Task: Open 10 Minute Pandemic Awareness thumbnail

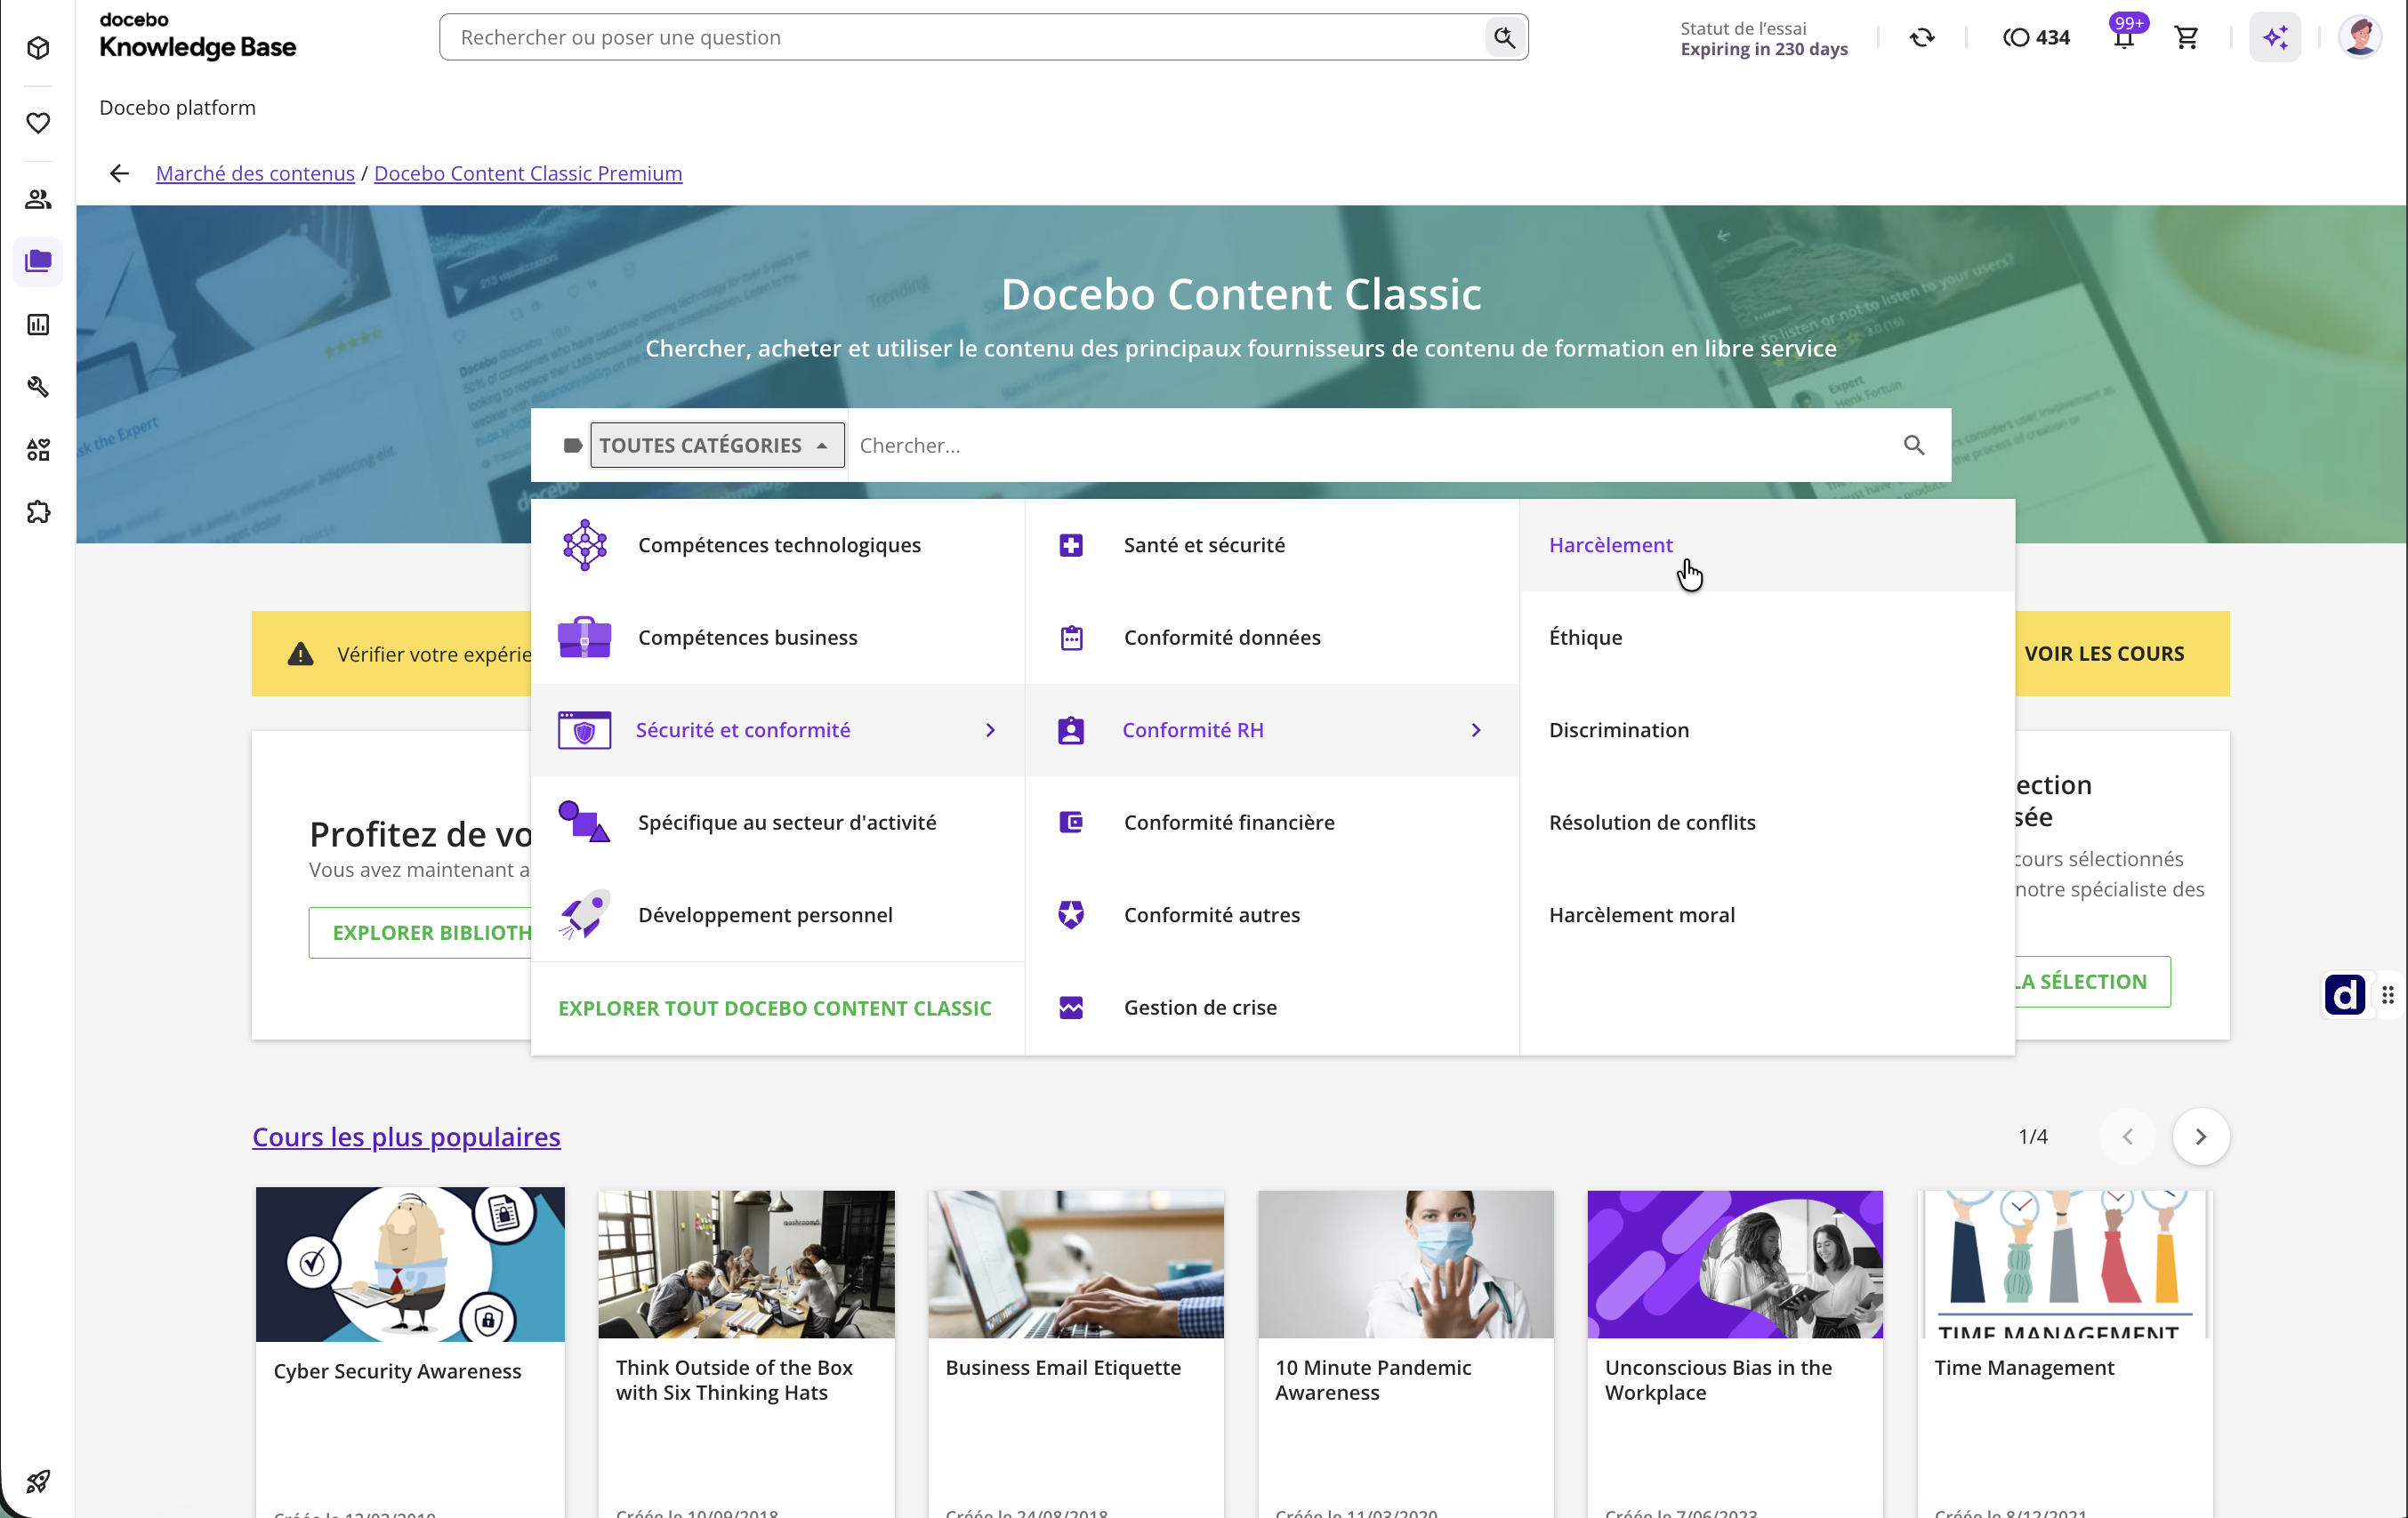Action: coord(1406,1265)
